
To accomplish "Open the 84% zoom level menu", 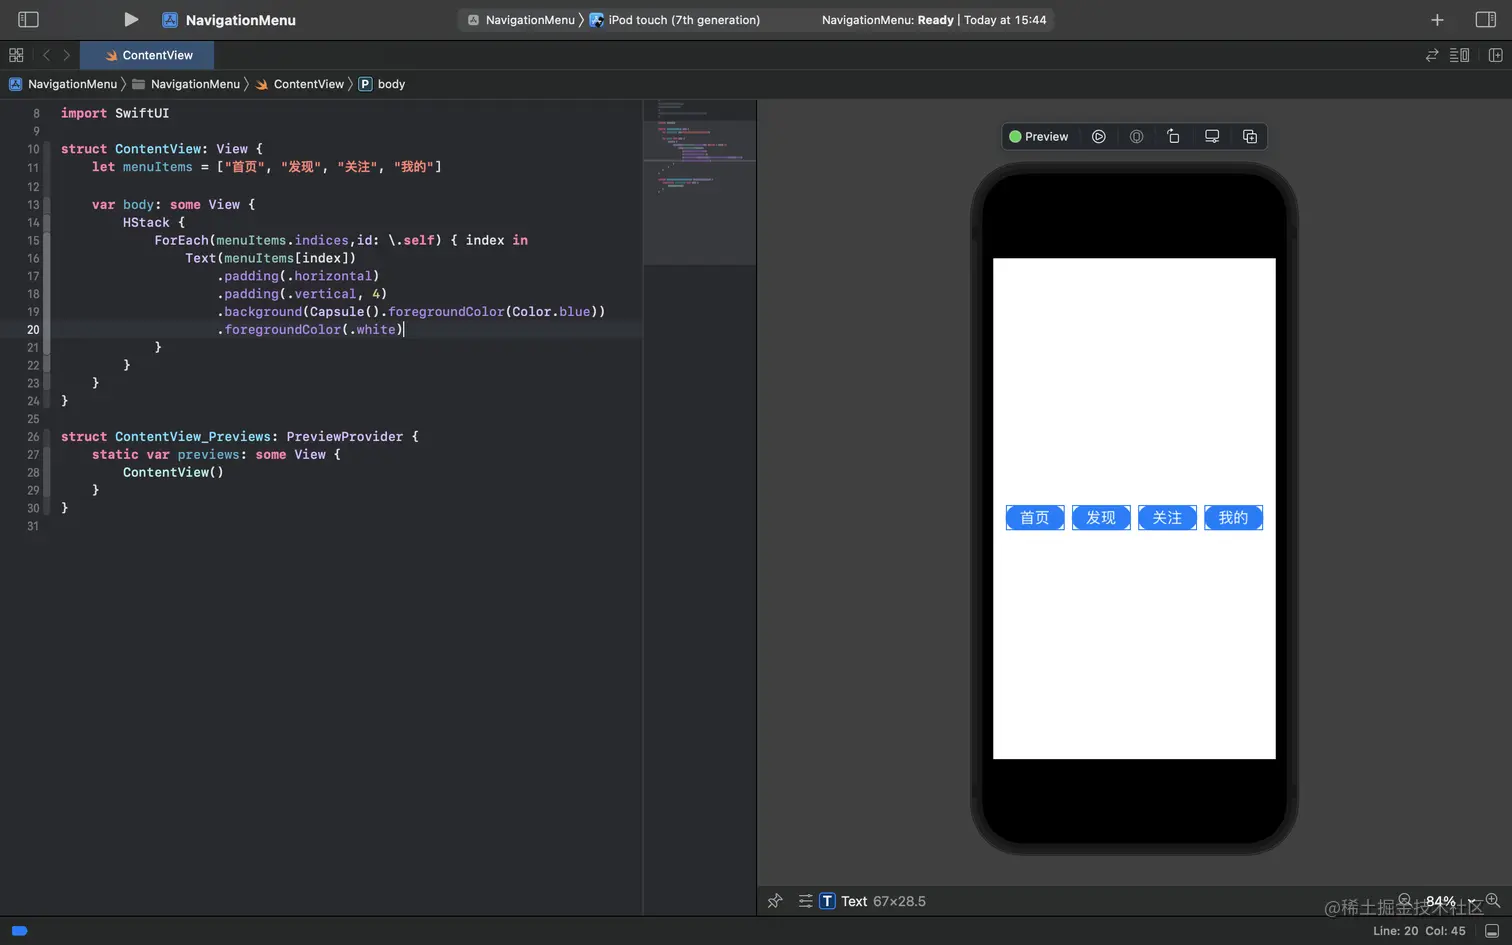I will coord(1448,901).
